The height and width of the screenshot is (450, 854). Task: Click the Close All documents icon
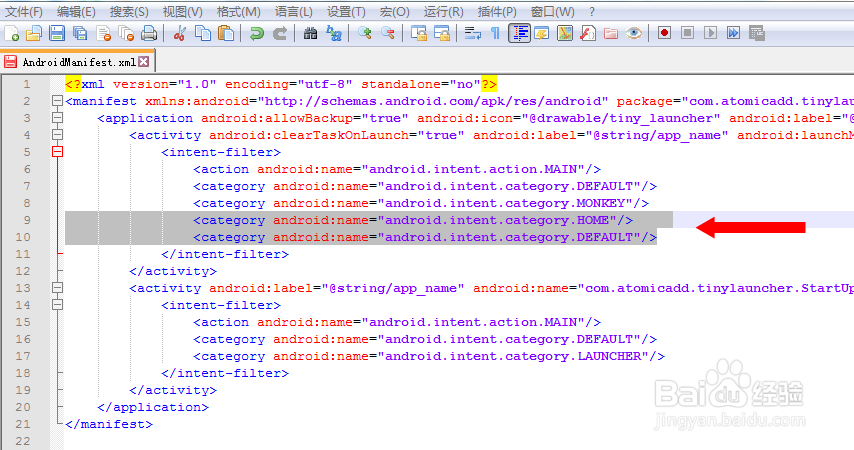coord(126,33)
